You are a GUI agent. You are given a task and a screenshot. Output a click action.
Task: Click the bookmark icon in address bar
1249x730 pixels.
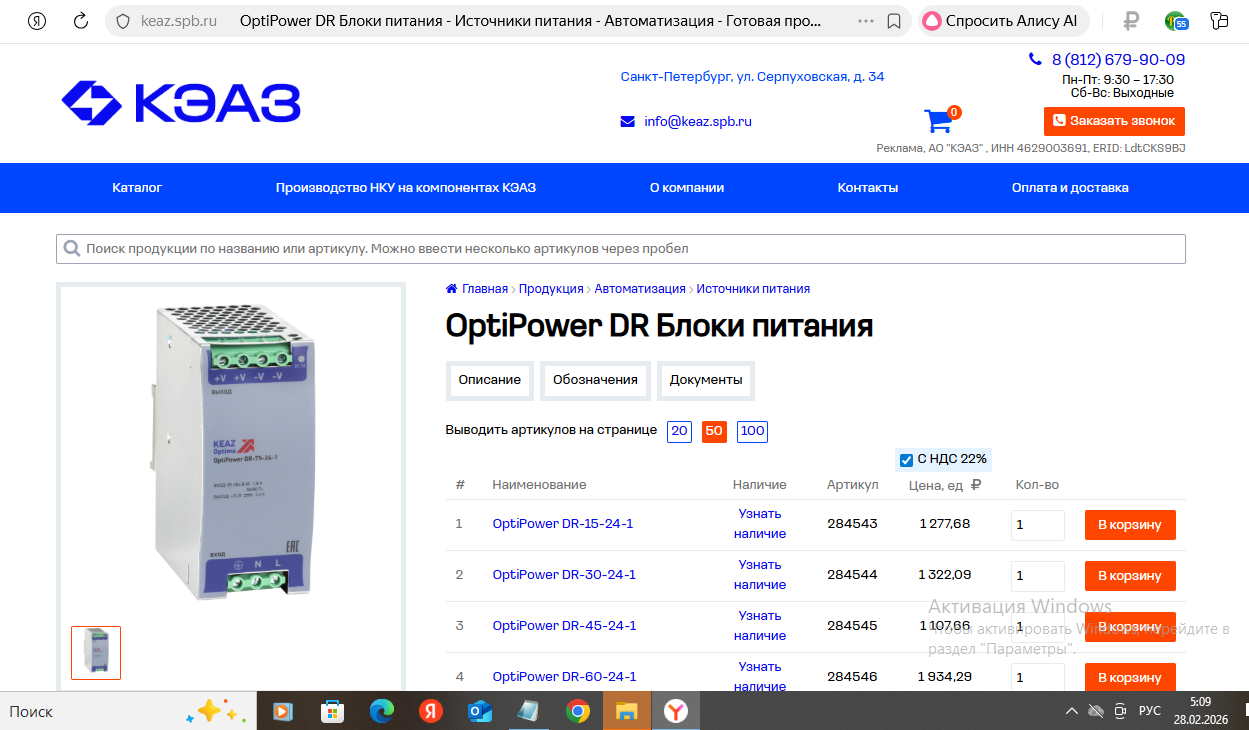(894, 21)
